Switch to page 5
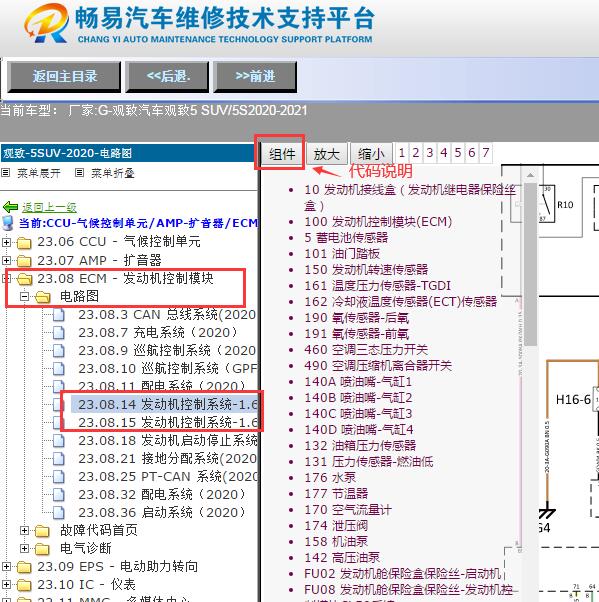This screenshot has height=602, width=599. point(458,153)
